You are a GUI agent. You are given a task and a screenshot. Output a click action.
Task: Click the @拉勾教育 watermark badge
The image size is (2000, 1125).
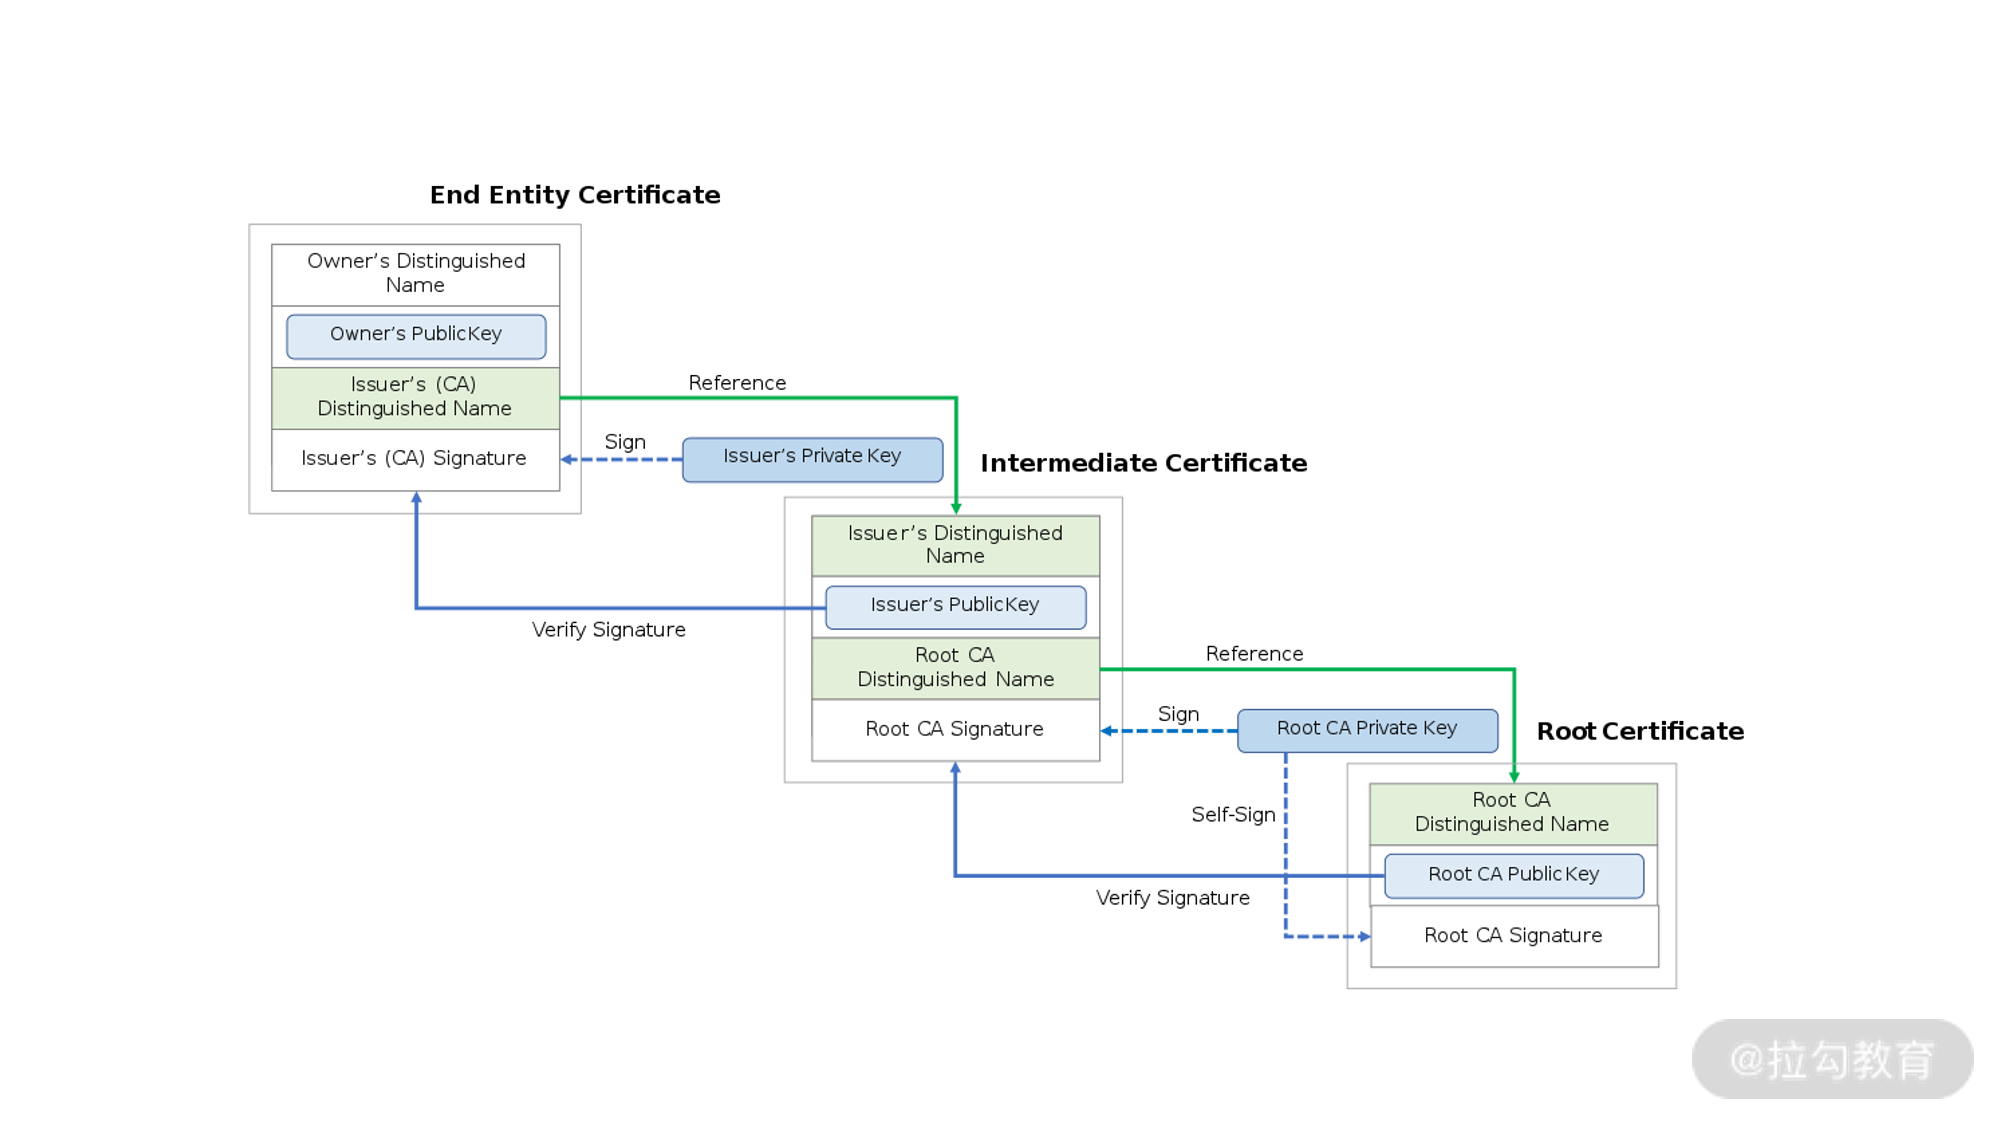point(1832,1060)
